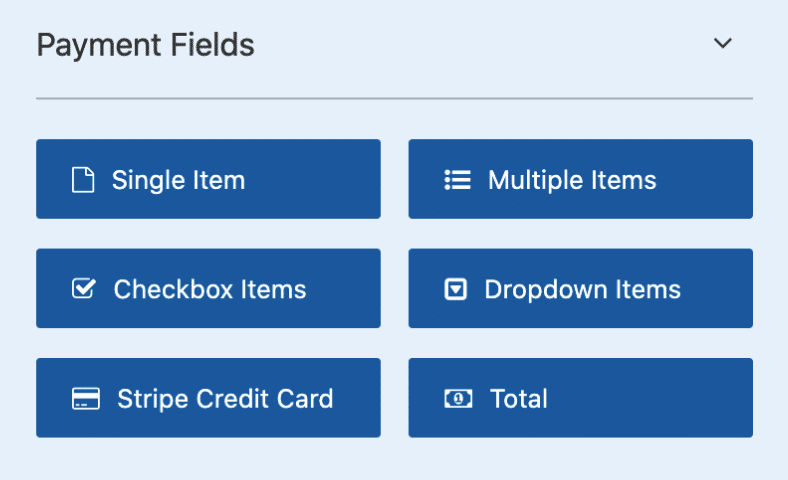This screenshot has width=788, height=480.
Task: Select the "Single Item" label text
Action: (x=178, y=180)
